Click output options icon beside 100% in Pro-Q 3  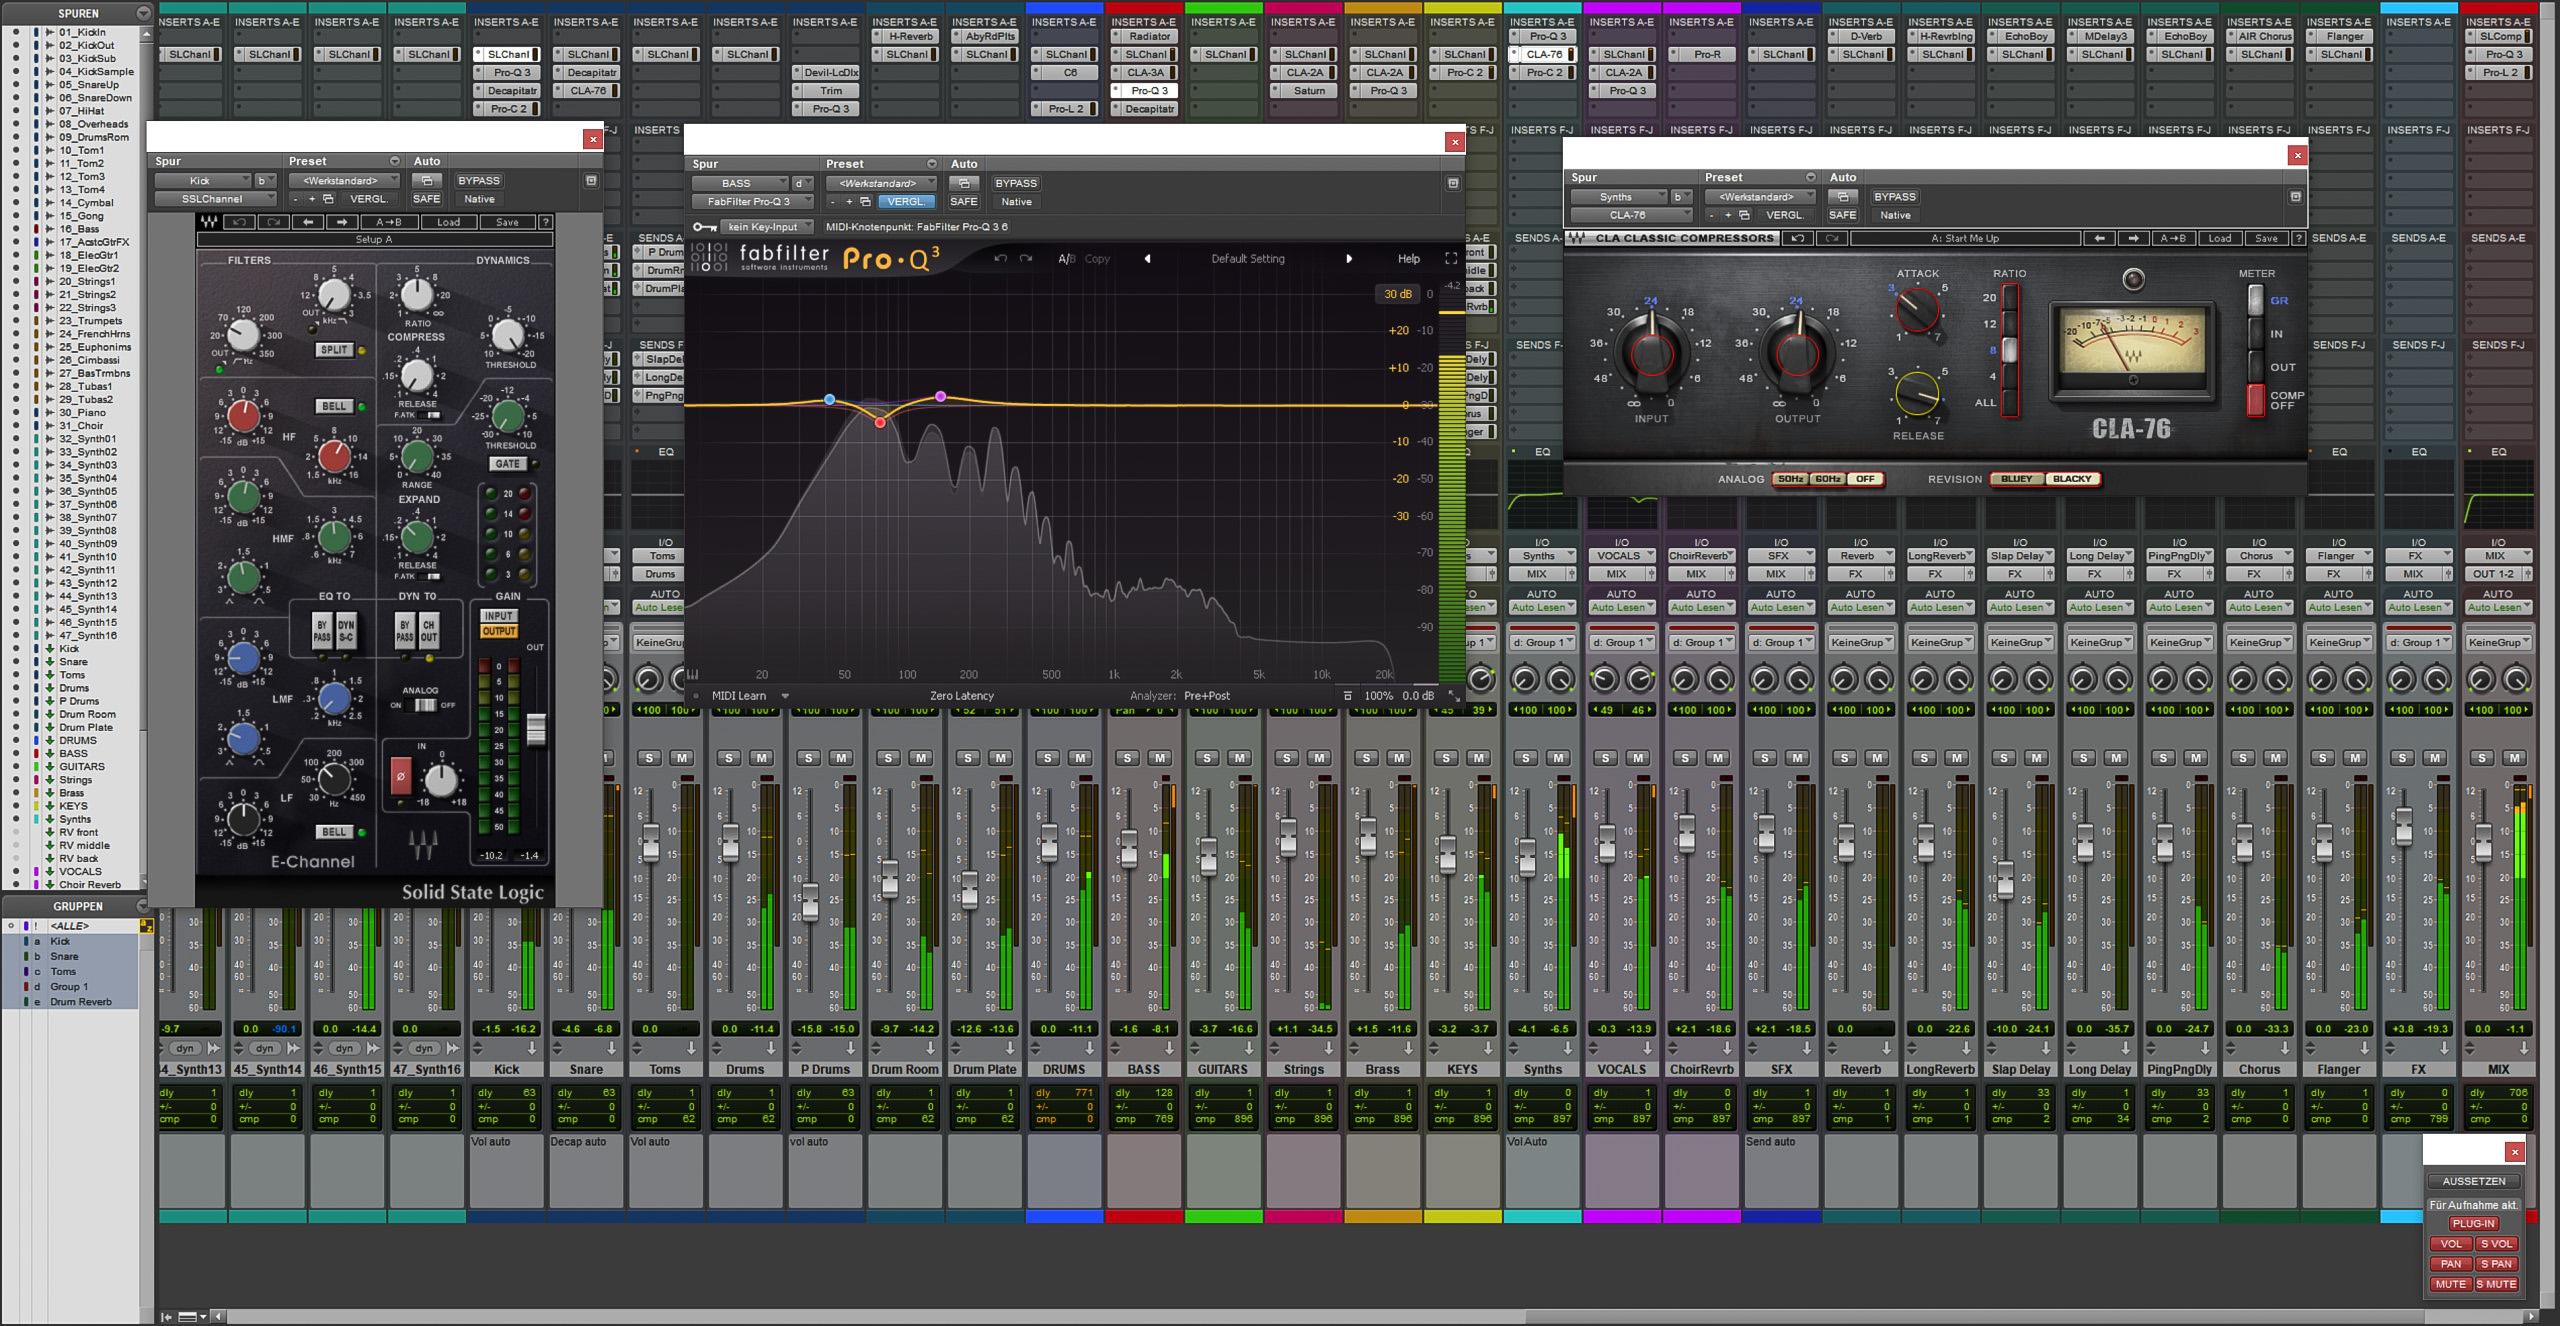[x=1347, y=695]
